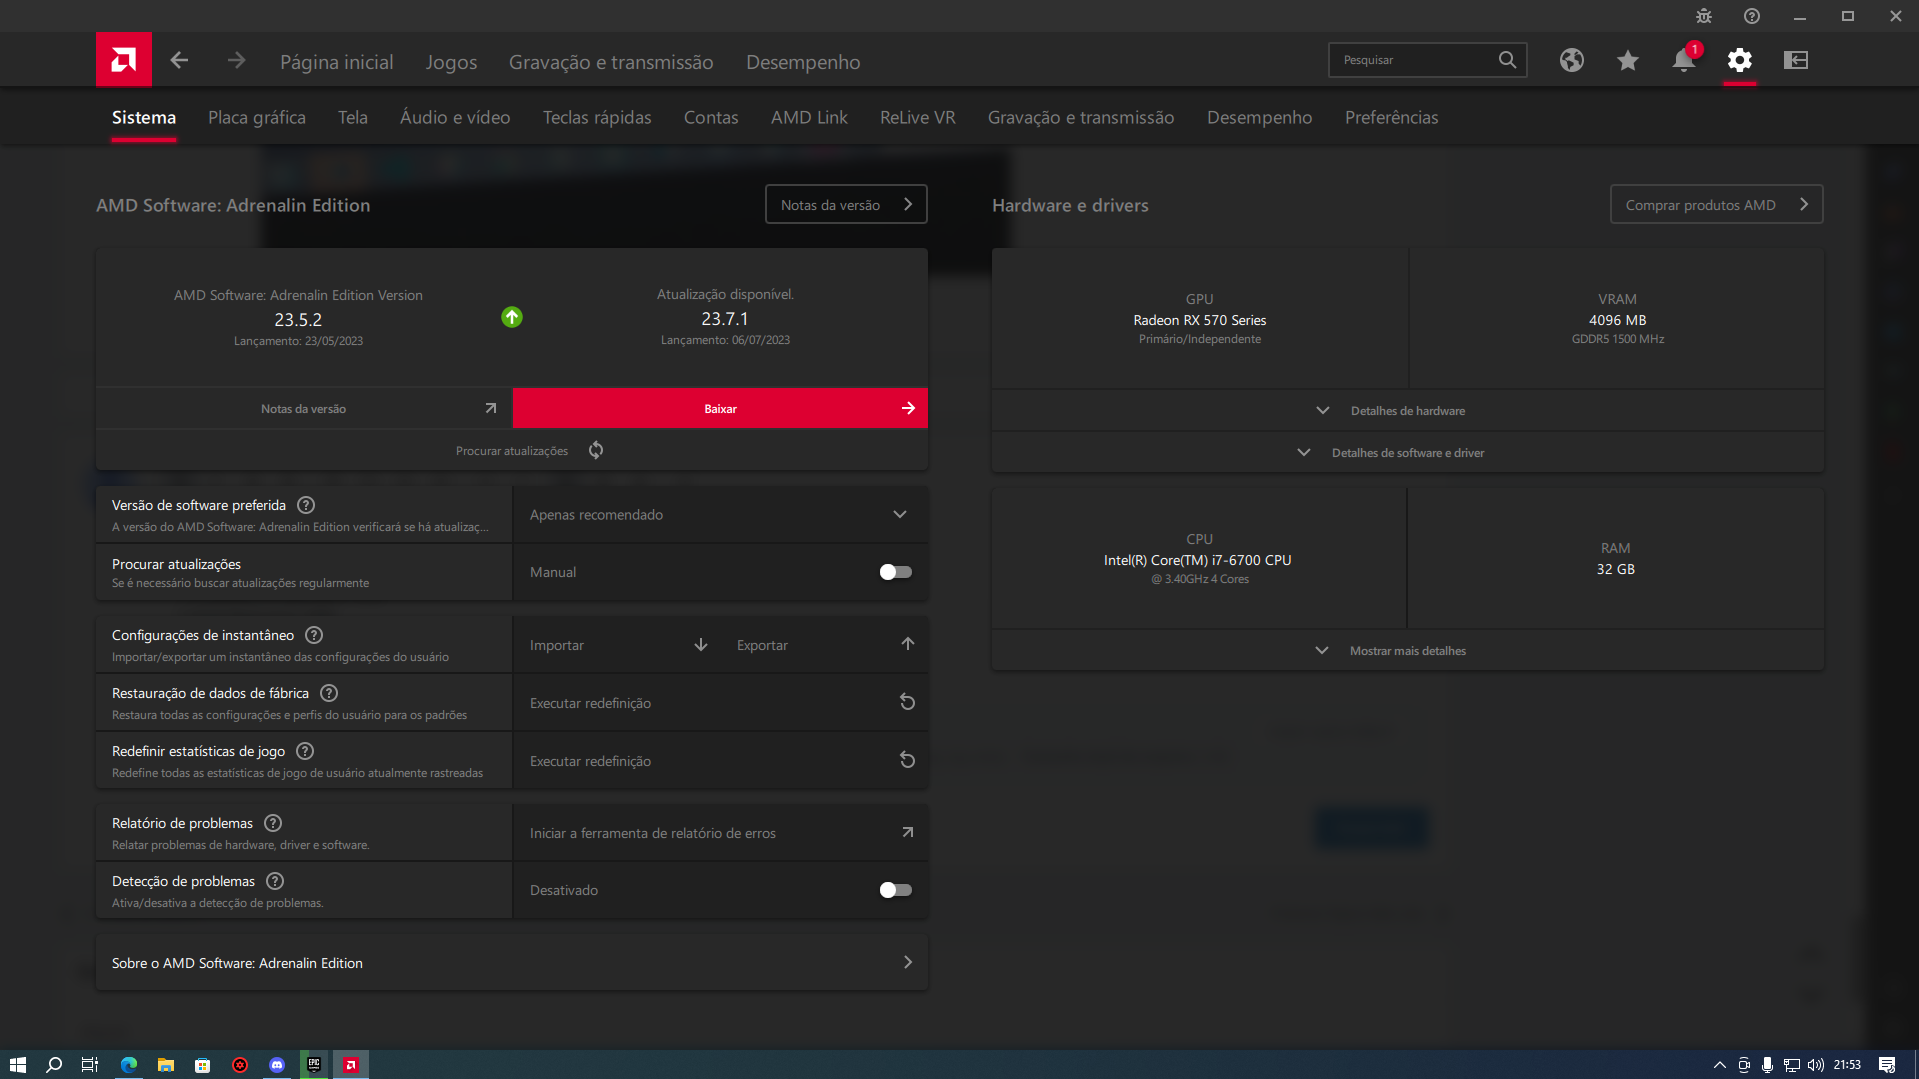Open the Windows Start menu
Viewport: 1919px width, 1079px height.
[18, 1065]
